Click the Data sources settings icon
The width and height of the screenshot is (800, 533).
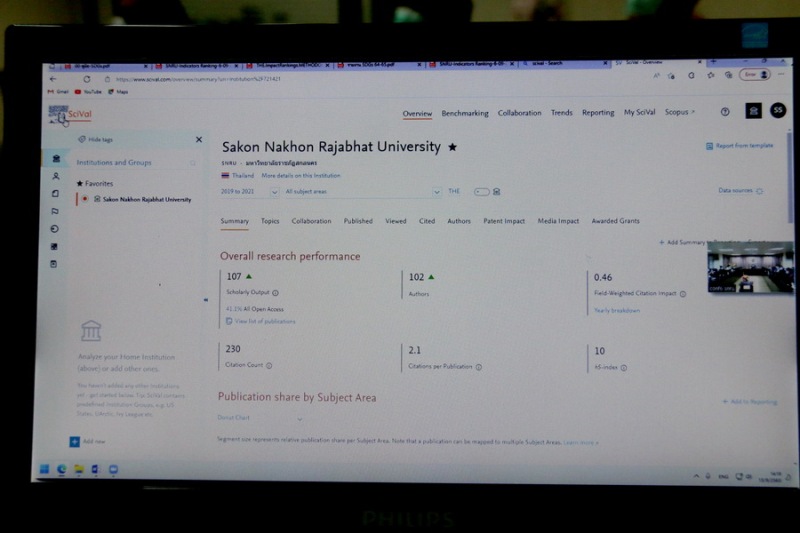(760, 190)
